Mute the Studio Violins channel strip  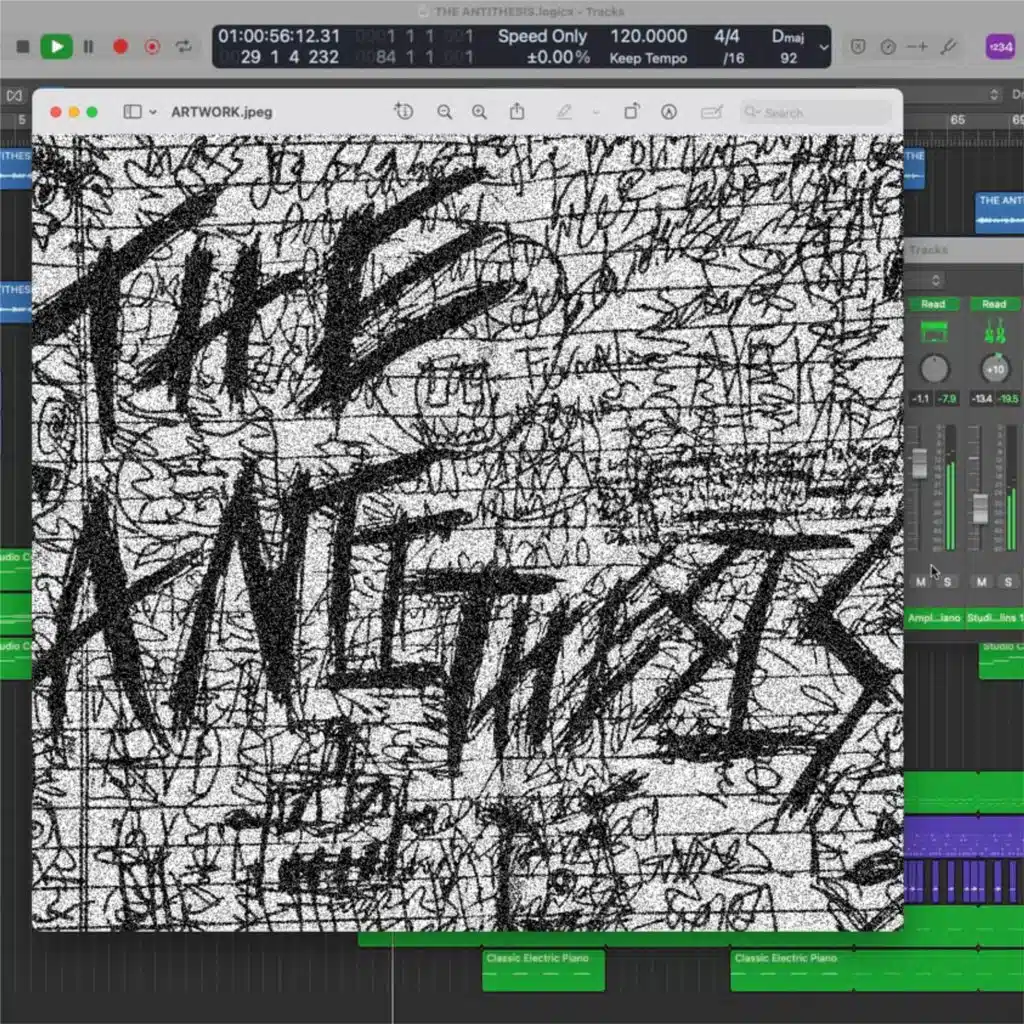981,581
